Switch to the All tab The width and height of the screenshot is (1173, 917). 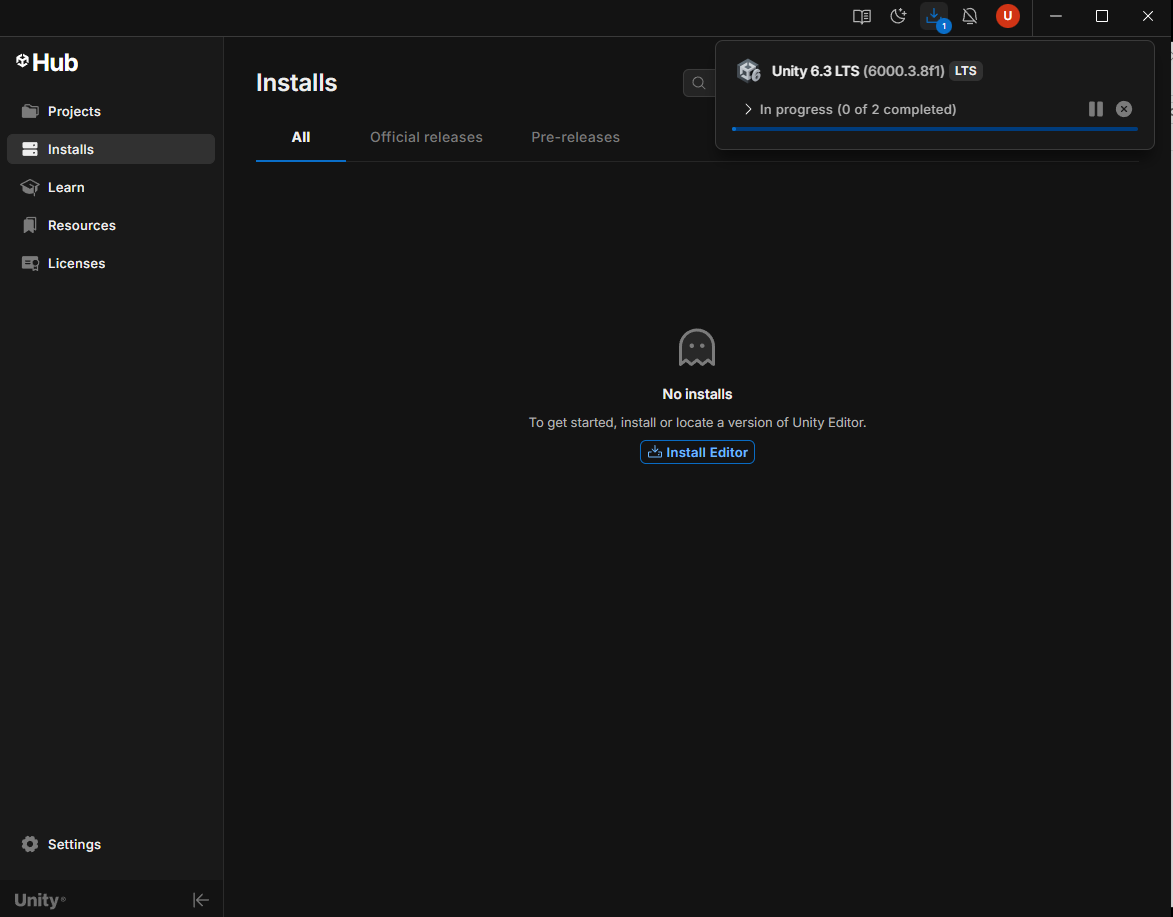pos(301,137)
